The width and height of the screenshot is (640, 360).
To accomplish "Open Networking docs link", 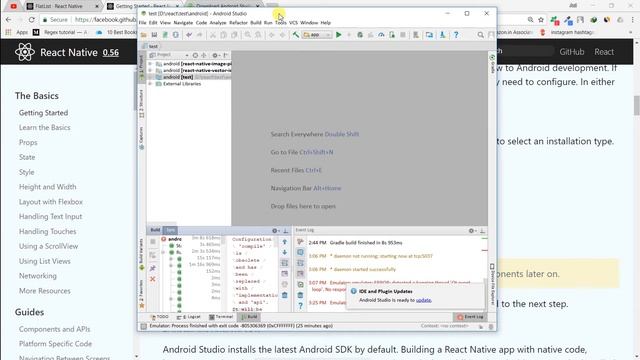I will (38, 276).
